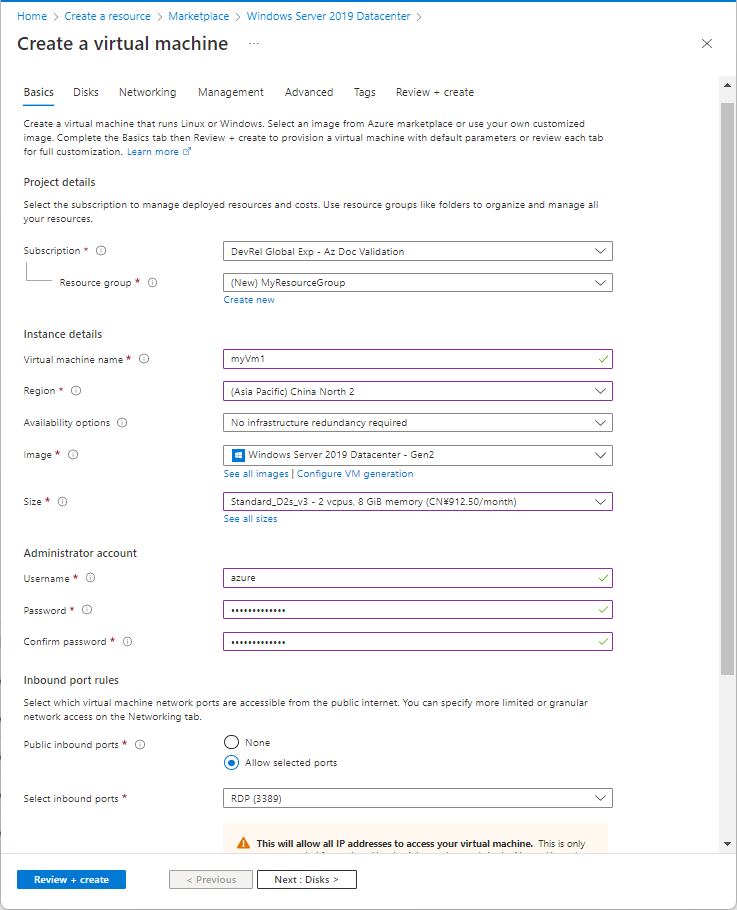Click the Confirm password input field
737x910 pixels.
[418, 642]
